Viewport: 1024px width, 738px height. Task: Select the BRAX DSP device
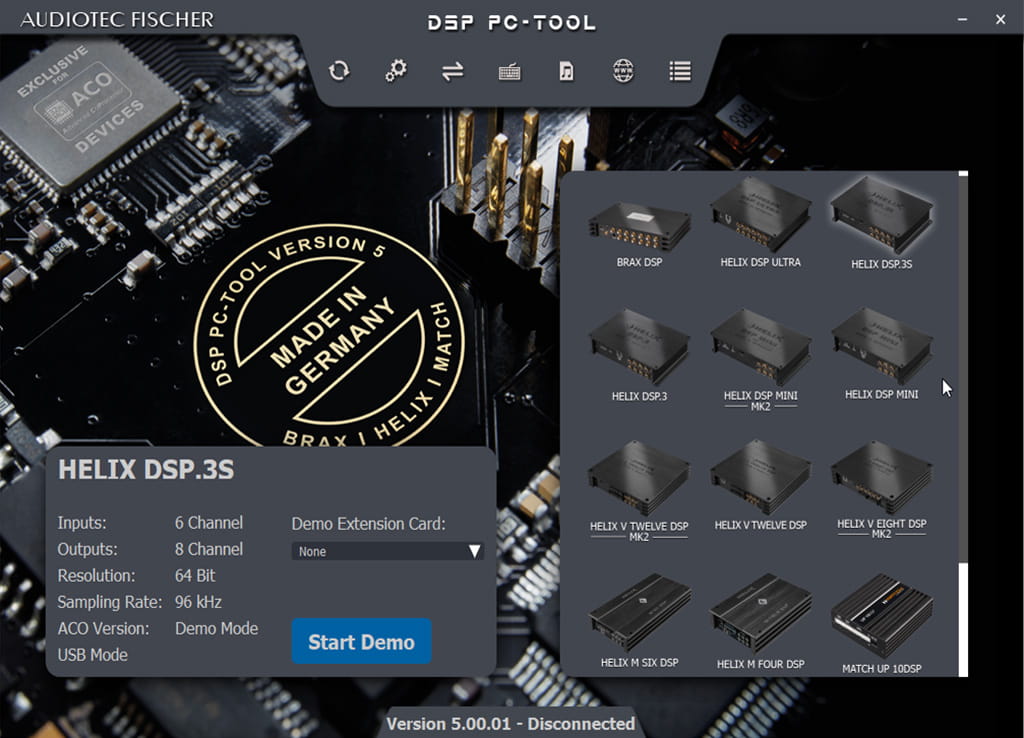639,234
